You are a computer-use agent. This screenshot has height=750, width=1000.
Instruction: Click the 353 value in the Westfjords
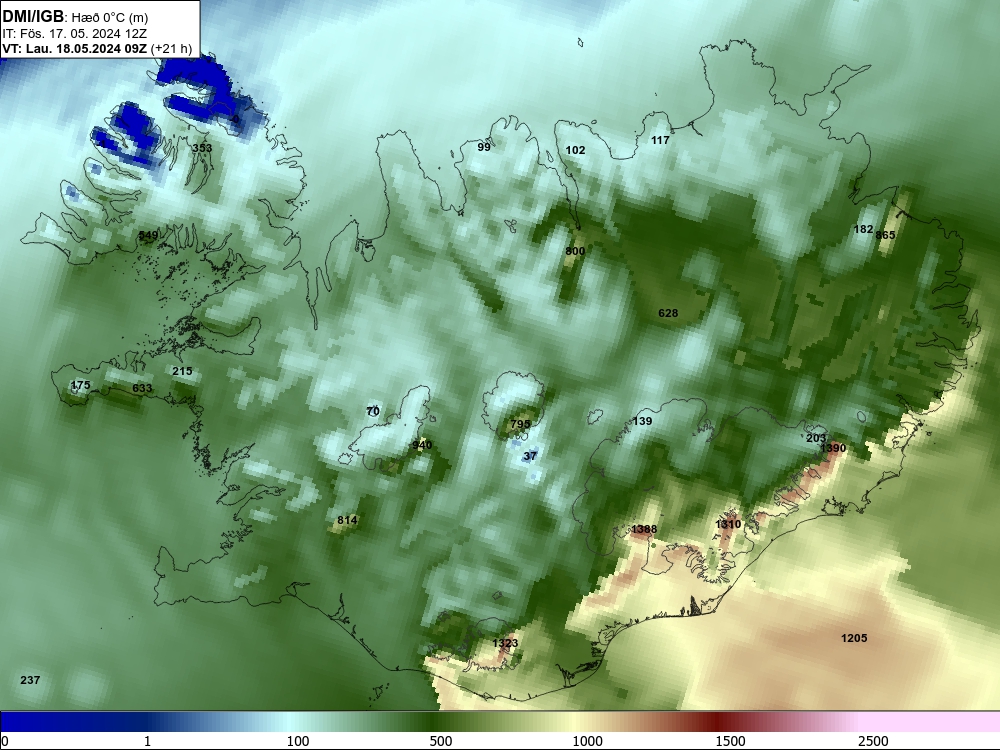pos(202,148)
